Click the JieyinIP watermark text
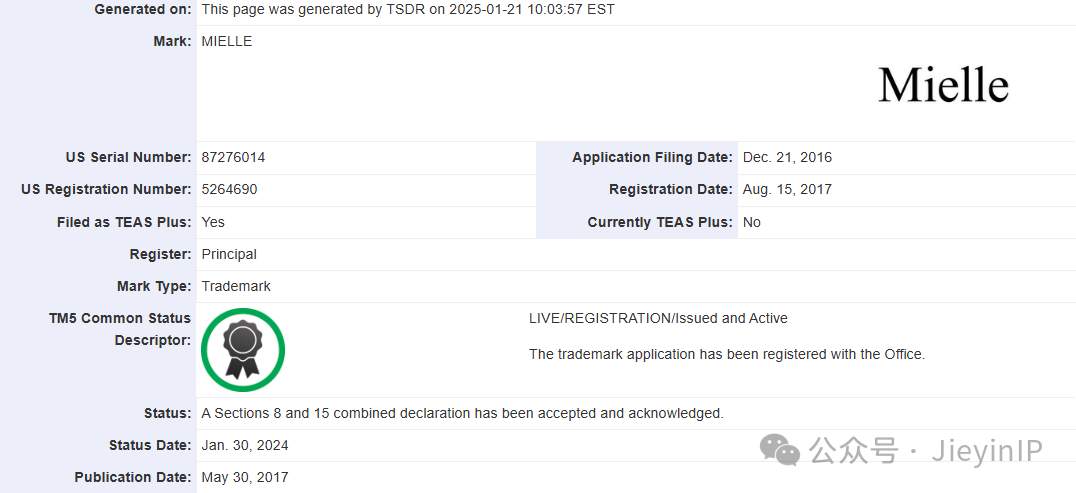The image size is (1076, 493). coord(986,451)
